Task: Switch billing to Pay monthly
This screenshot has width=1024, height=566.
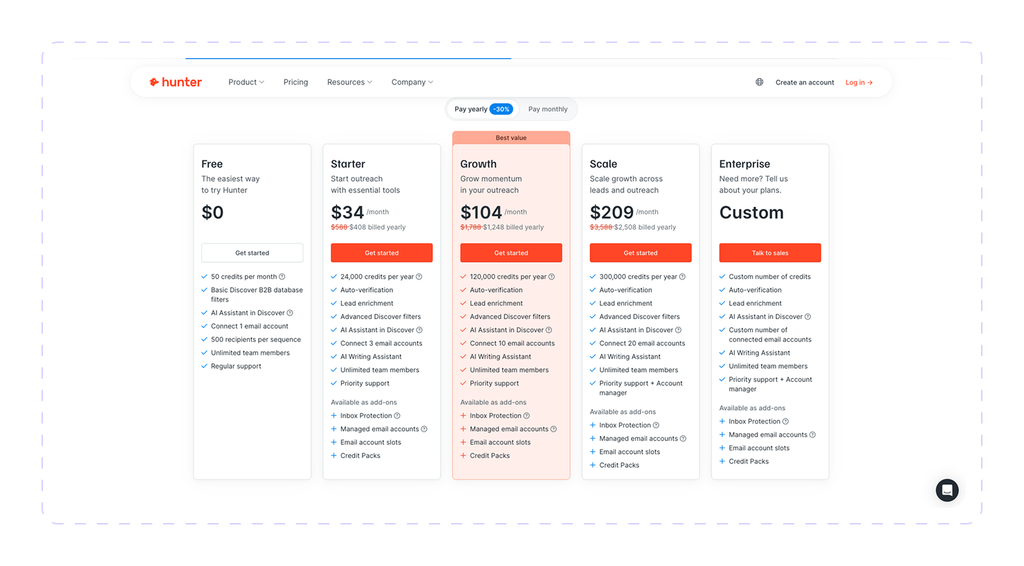Action: click(x=548, y=109)
